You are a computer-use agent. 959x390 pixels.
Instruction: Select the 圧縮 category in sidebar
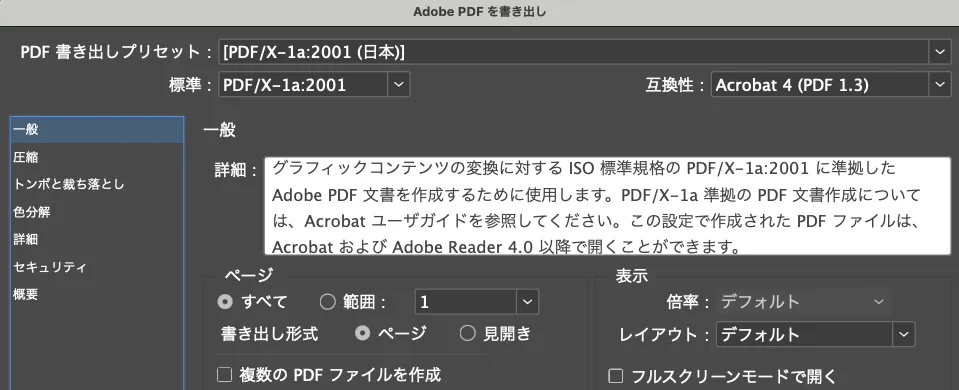(x=97, y=157)
